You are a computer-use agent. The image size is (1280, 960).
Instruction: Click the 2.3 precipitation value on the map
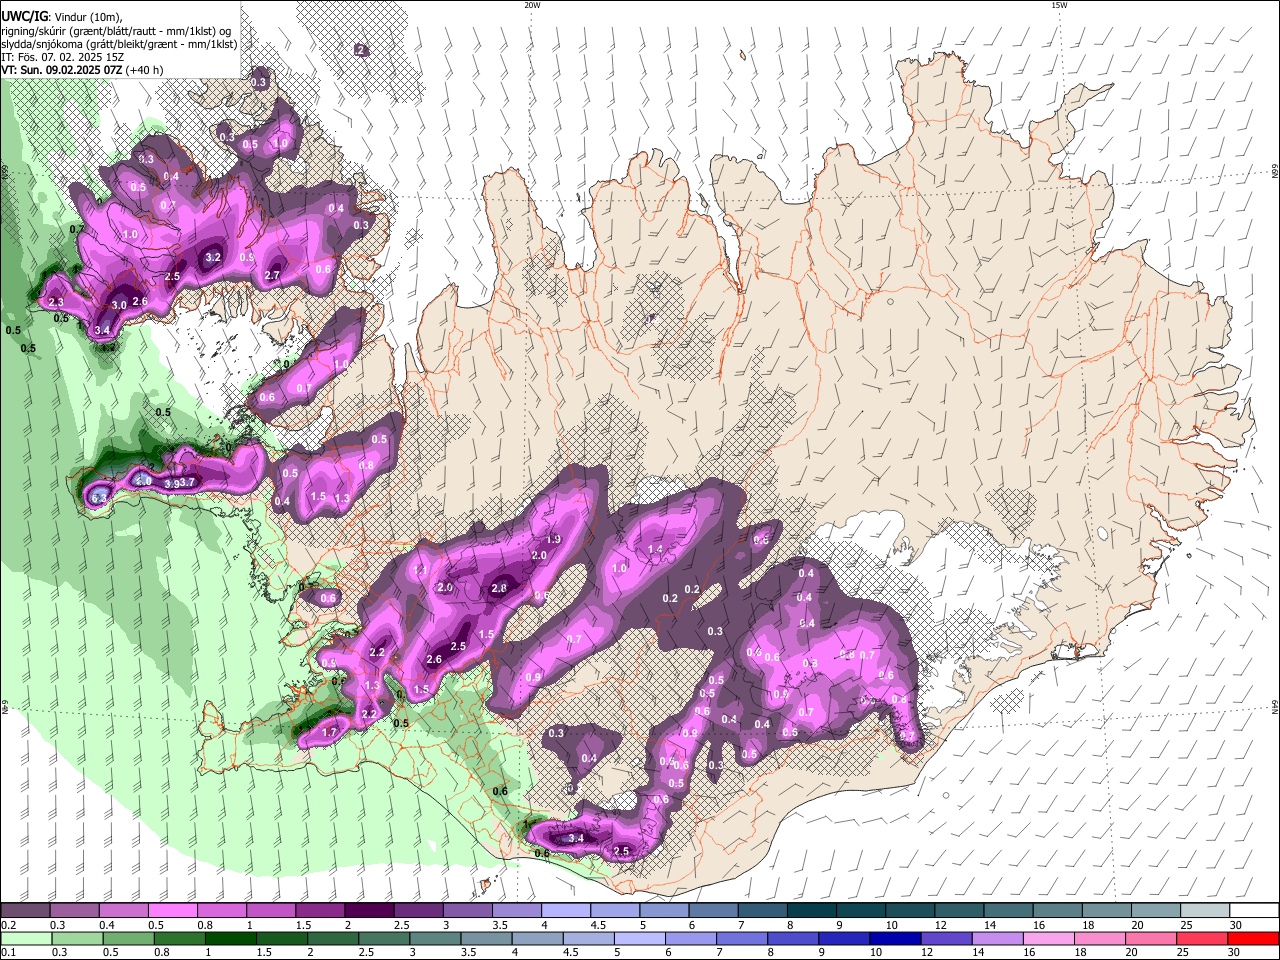point(56,302)
